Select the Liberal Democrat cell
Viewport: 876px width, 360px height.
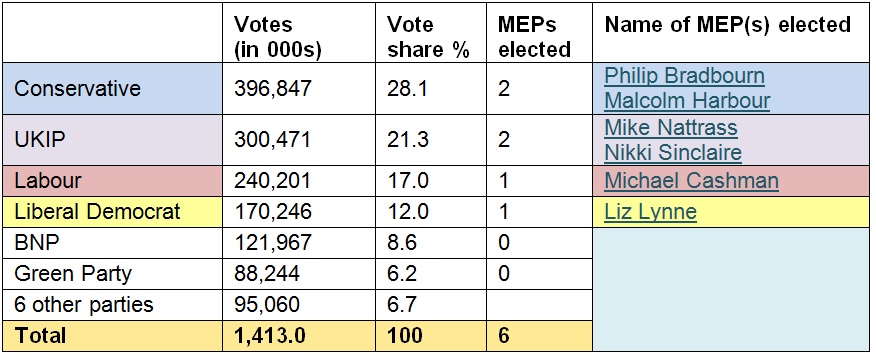(x=112, y=212)
